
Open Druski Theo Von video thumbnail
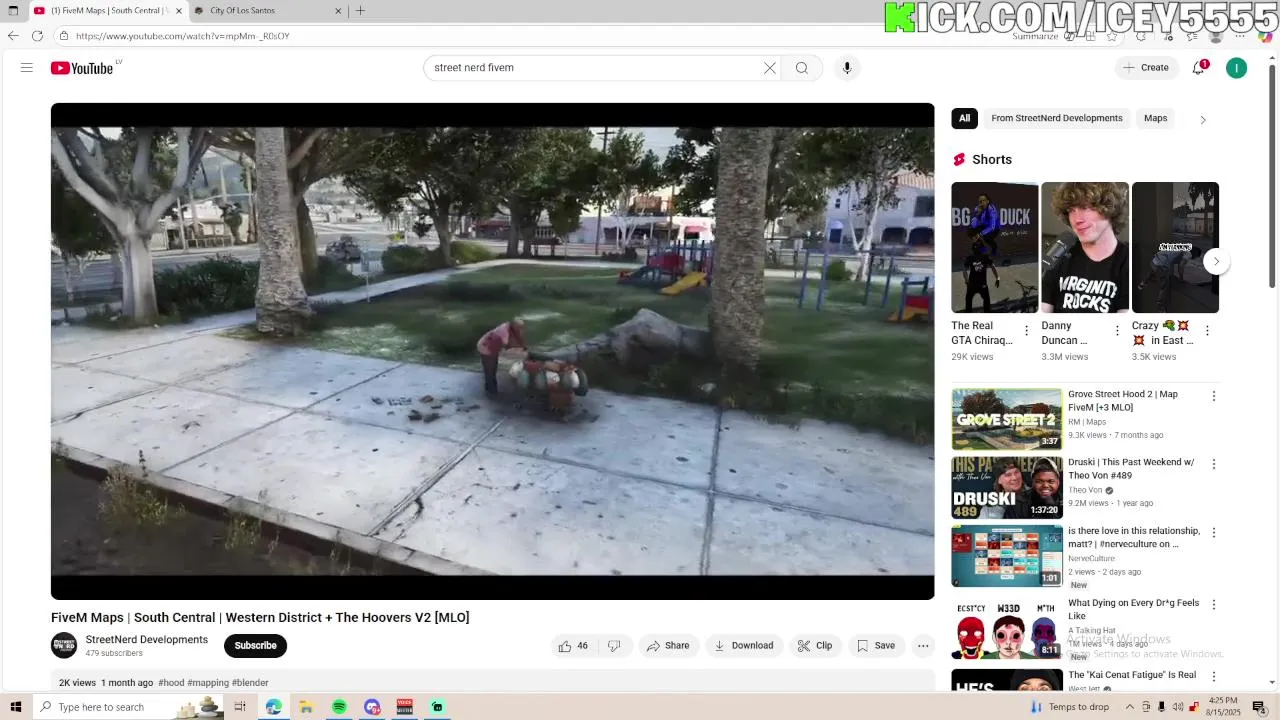tap(1007, 488)
